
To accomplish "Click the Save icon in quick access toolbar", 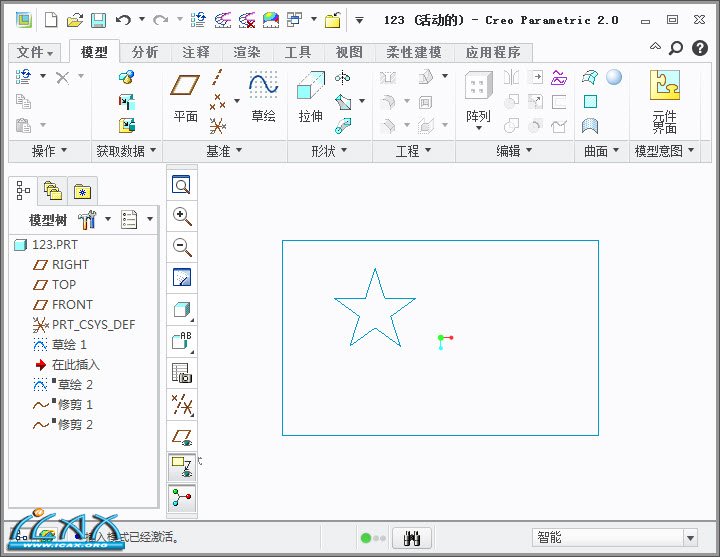I will click(98, 19).
